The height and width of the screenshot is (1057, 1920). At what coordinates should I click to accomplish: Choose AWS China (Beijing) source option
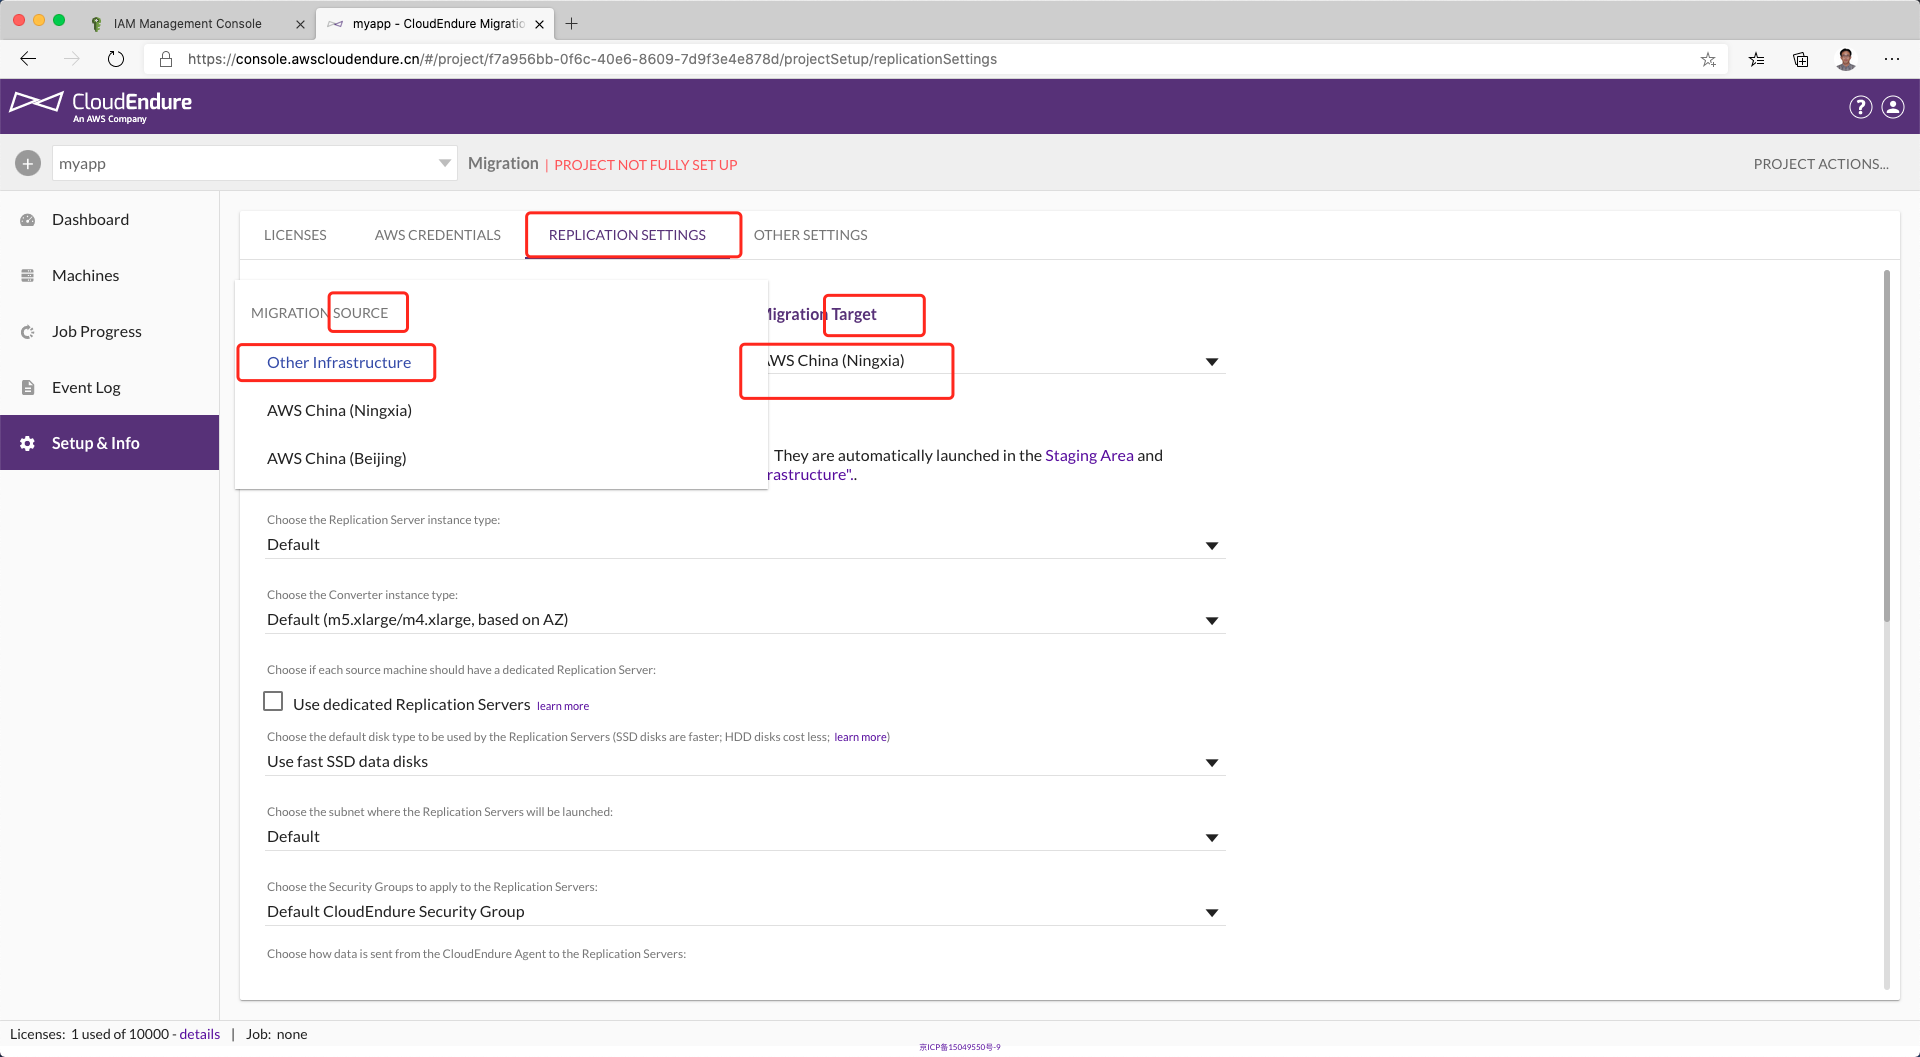pos(336,459)
